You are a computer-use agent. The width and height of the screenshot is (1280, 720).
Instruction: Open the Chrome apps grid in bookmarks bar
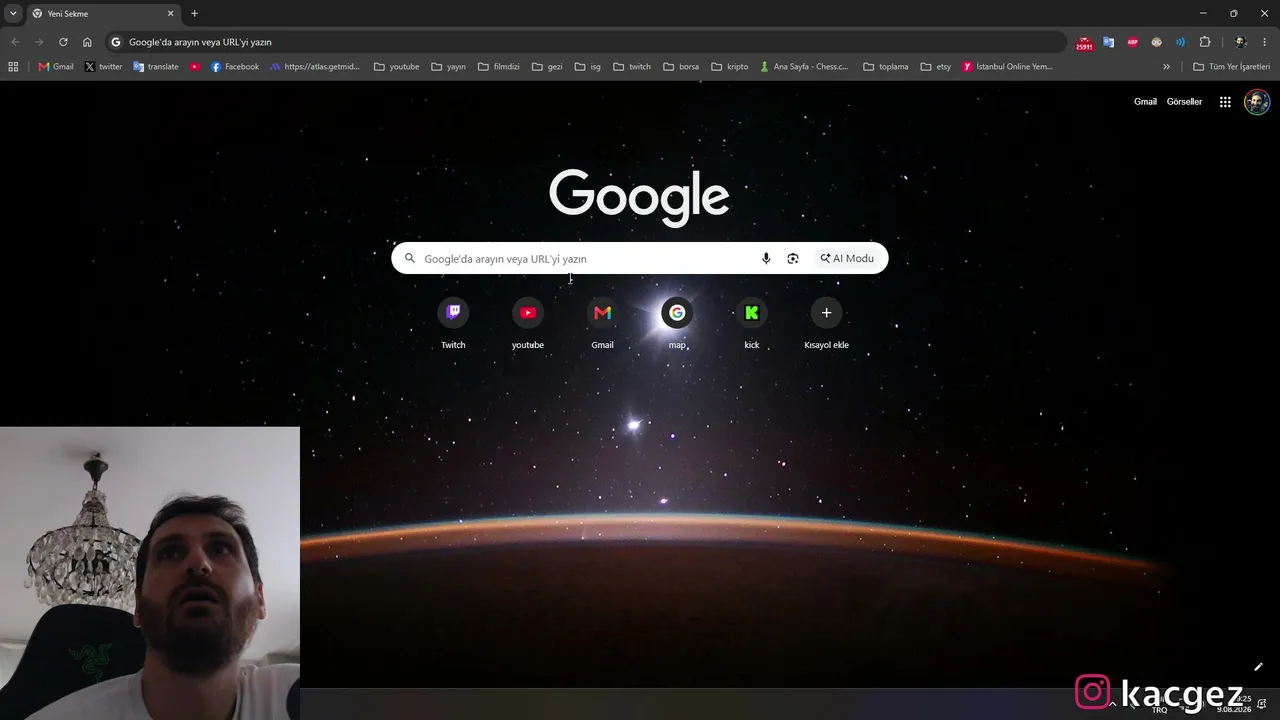(13, 67)
